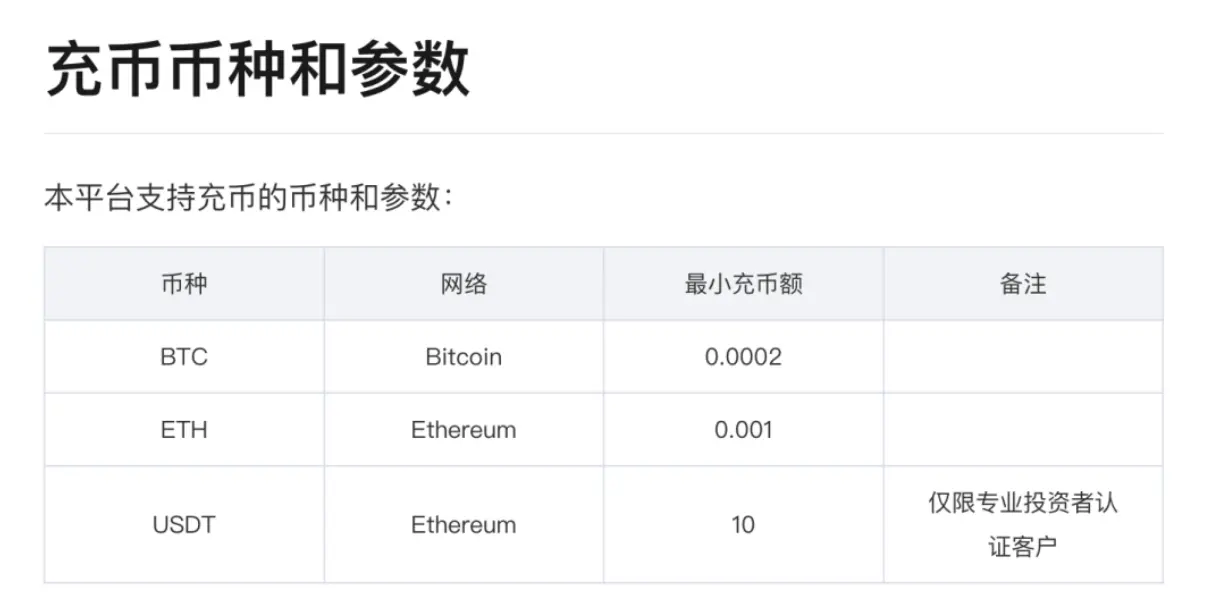Click the divider line below the heading

[603, 133]
